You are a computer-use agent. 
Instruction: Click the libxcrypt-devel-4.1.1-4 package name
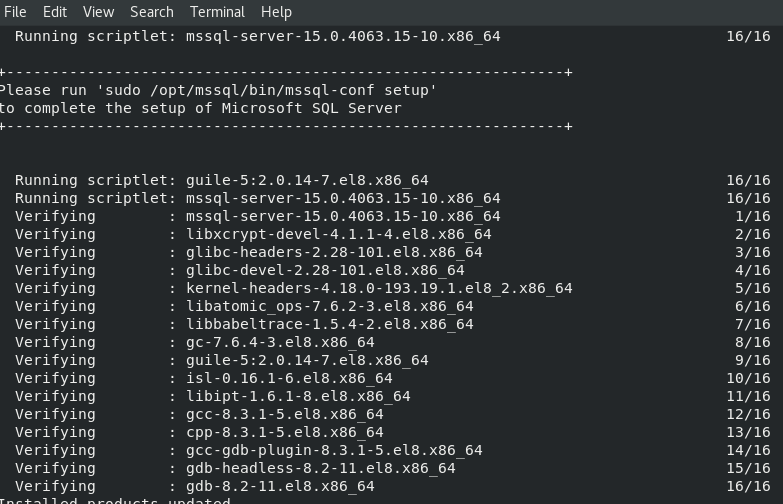338,234
